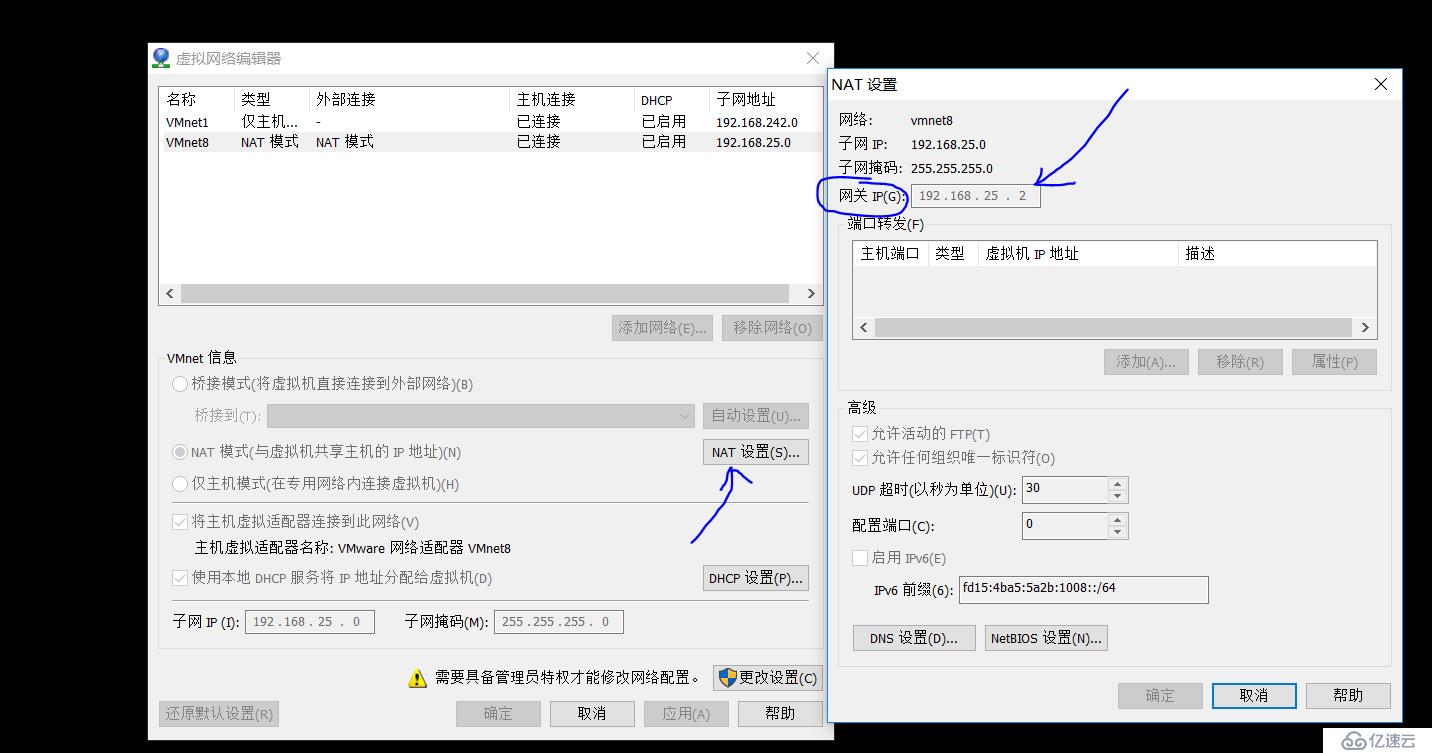This screenshot has height=753, width=1432.
Task: Click 确定 in the Virtual Network Editor
Action: [498, 713]
